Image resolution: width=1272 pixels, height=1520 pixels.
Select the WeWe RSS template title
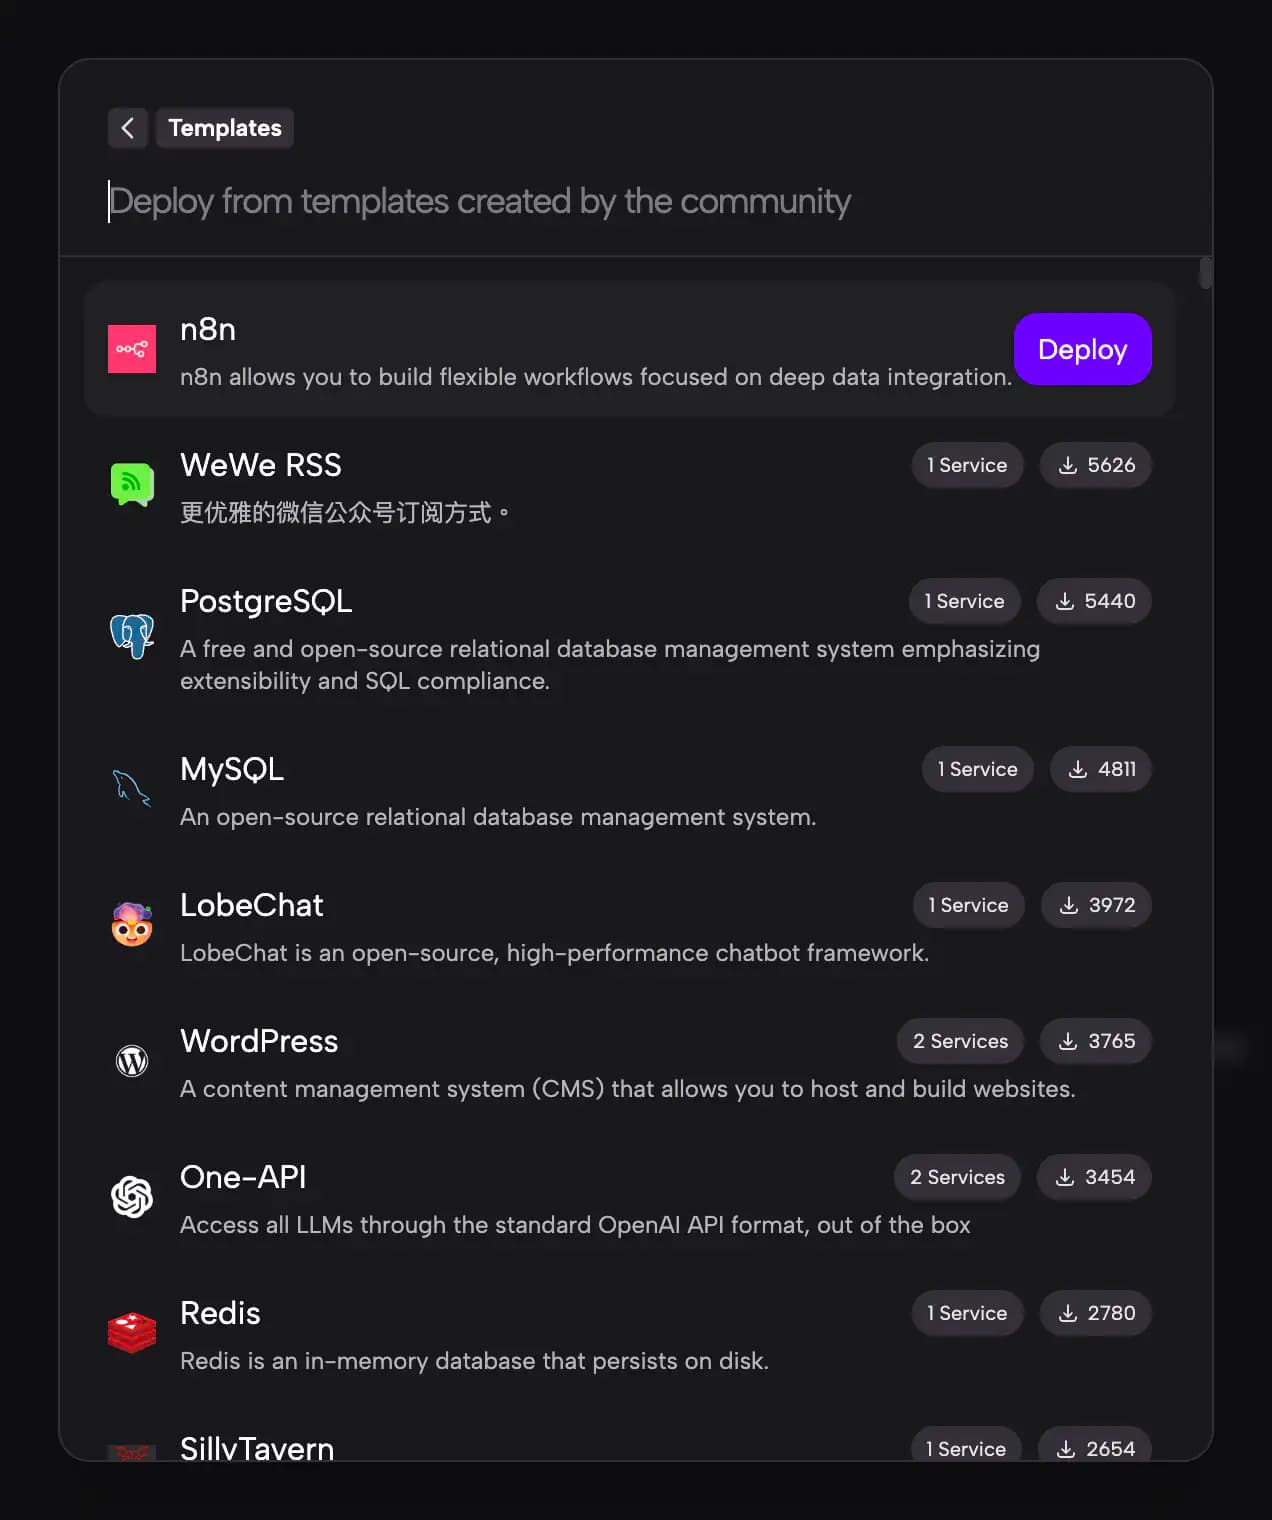coord(261,465)
